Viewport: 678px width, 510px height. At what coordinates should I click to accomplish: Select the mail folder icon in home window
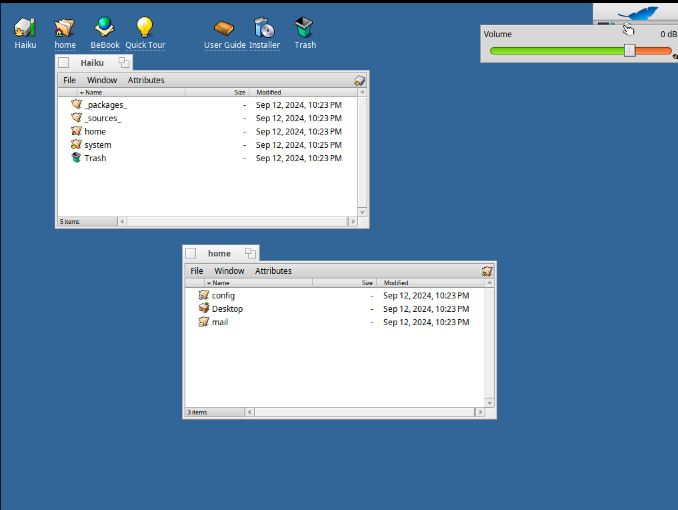[204, 321]
